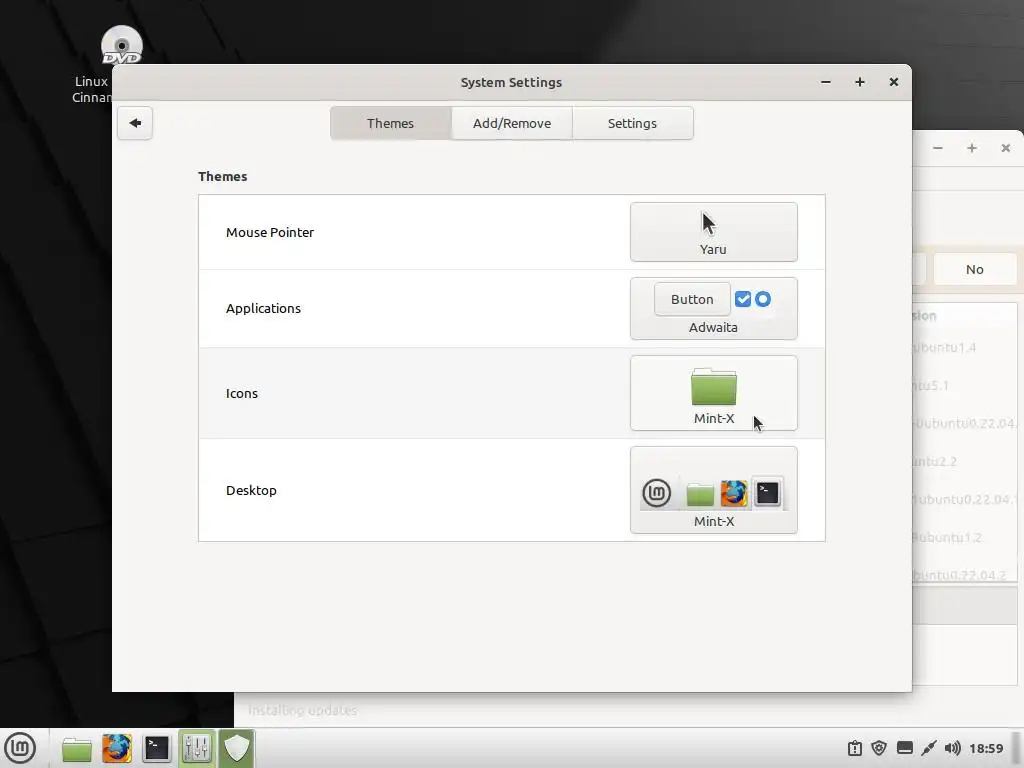Open the on-screen keyboard tray icon

pyautogui.click(x=904, y=748)
